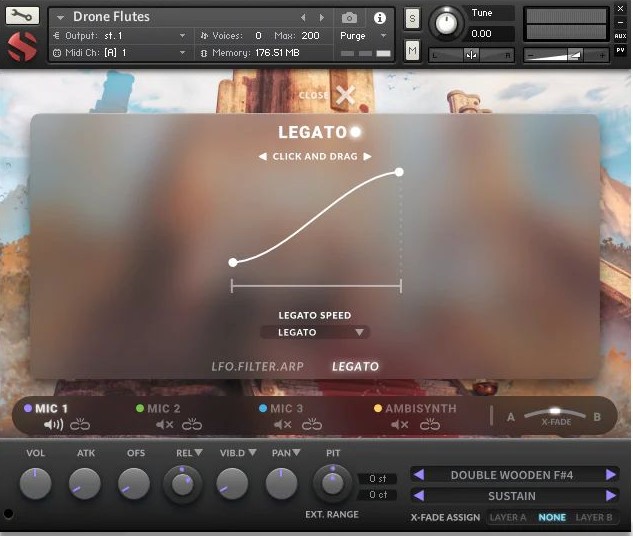Go to next instrument preset arrow
This screenshot has width=633, height=536.
(x=322, y=17)
